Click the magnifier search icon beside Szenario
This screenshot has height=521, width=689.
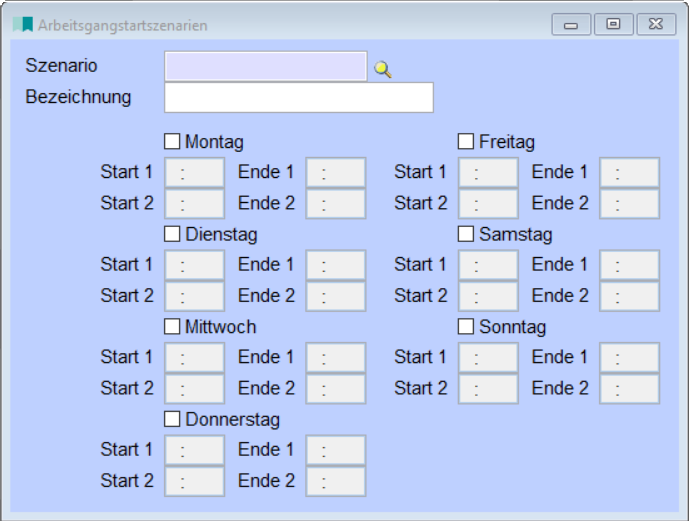382,68
